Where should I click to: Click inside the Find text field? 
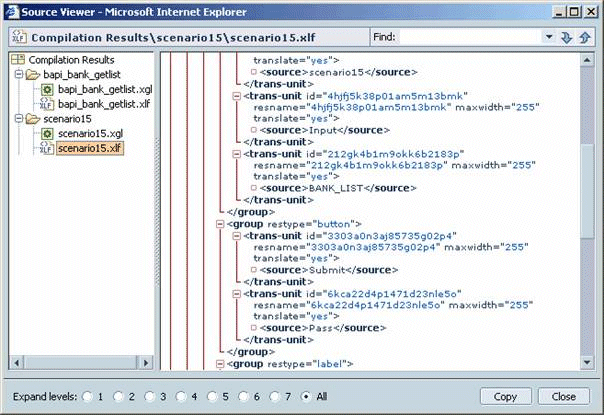(x=470, y=37)
